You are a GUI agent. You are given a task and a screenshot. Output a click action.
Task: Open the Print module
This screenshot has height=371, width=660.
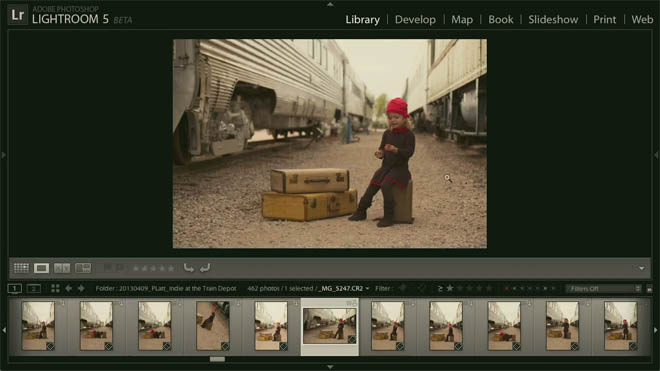[x=604, y=19]
